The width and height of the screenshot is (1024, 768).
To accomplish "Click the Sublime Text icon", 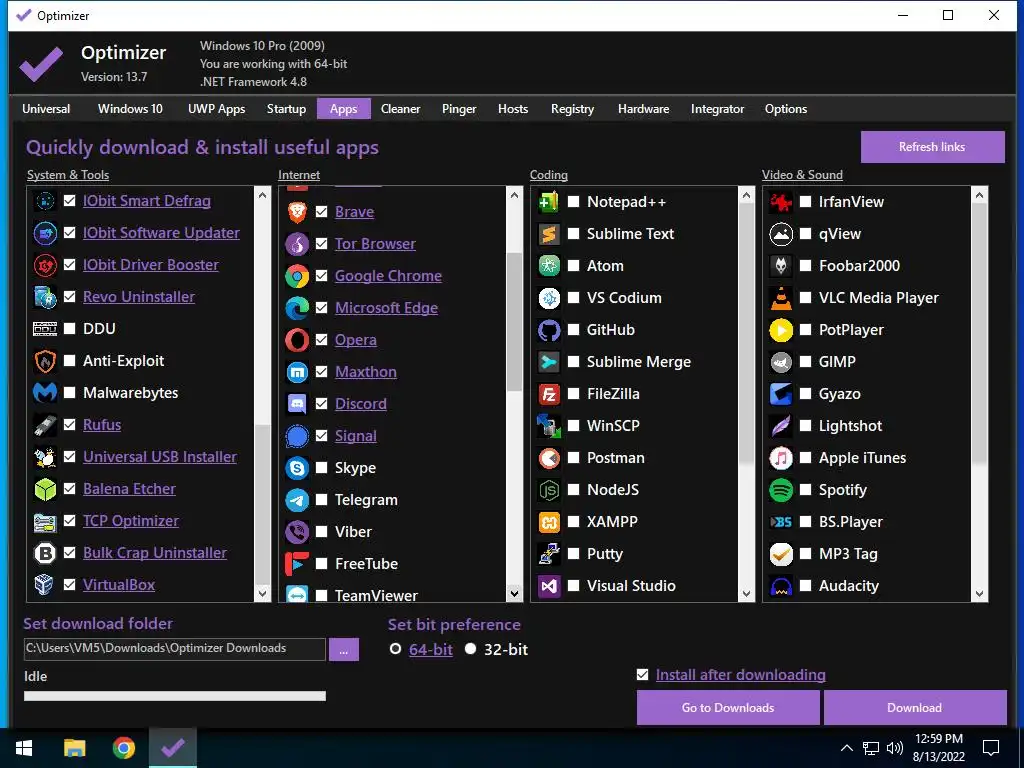I will [549, 234].
